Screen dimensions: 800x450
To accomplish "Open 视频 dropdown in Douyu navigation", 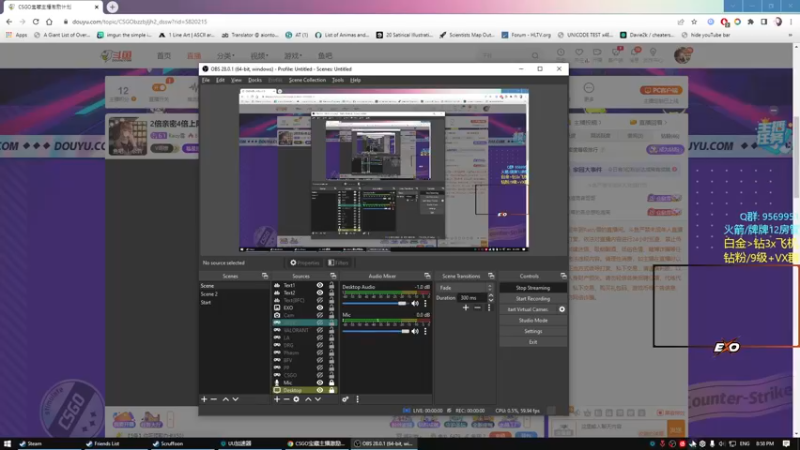I will (259, 56).
